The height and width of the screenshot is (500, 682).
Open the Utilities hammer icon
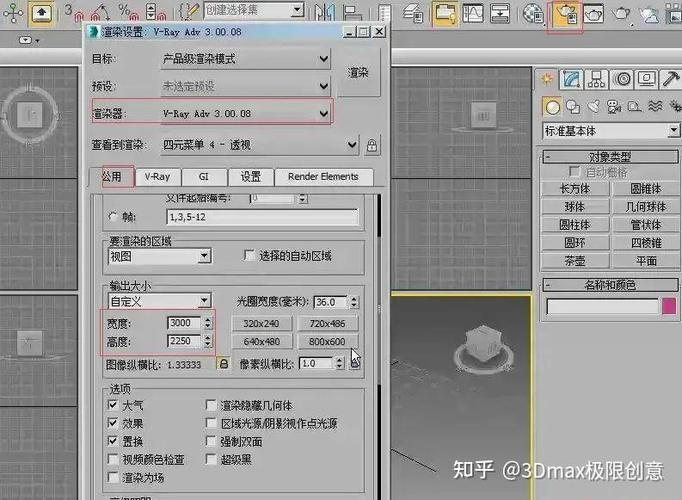click(670, 79)
